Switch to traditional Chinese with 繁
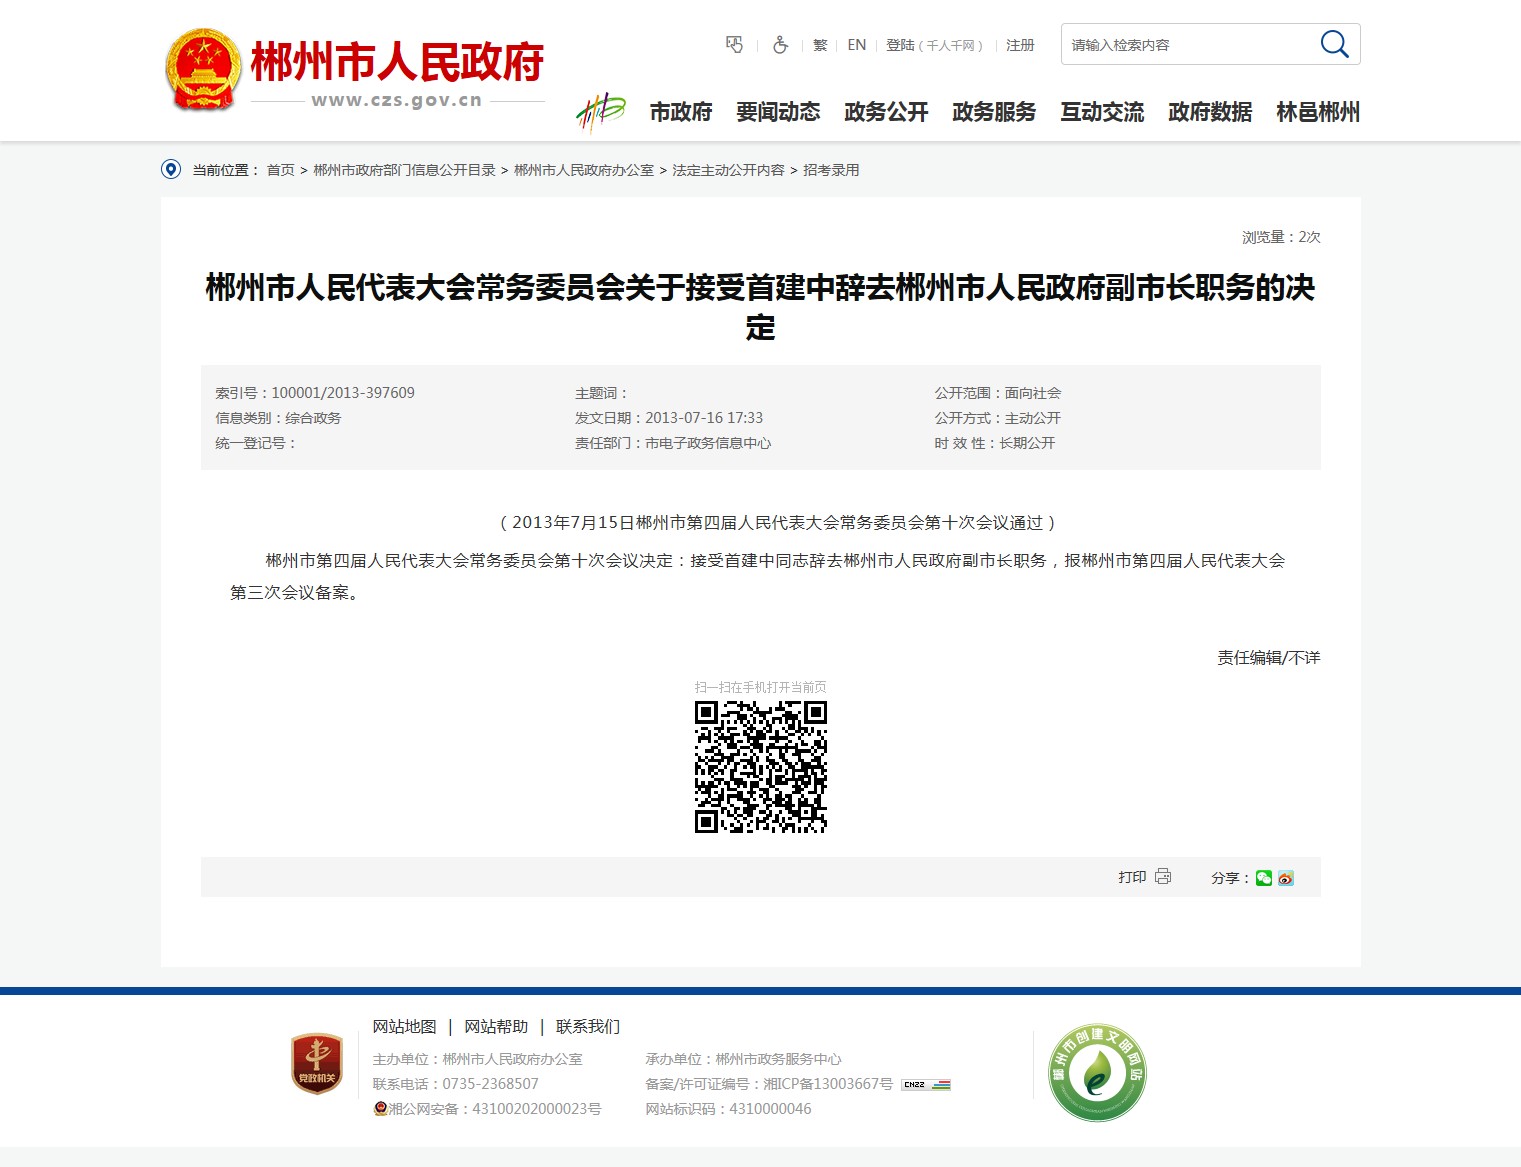Viewport: 1521px width, 1167px height. click(x=820, y=45)
